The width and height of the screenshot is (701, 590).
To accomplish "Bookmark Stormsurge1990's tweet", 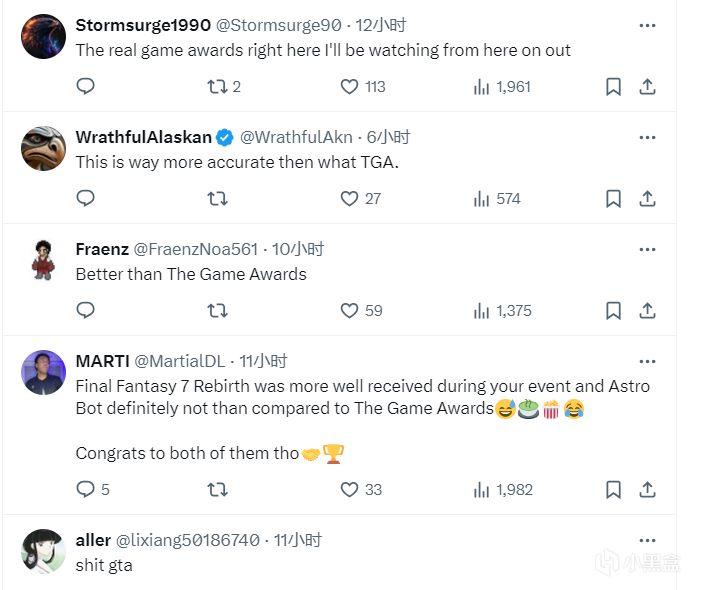I will click(x=613, y=87).
